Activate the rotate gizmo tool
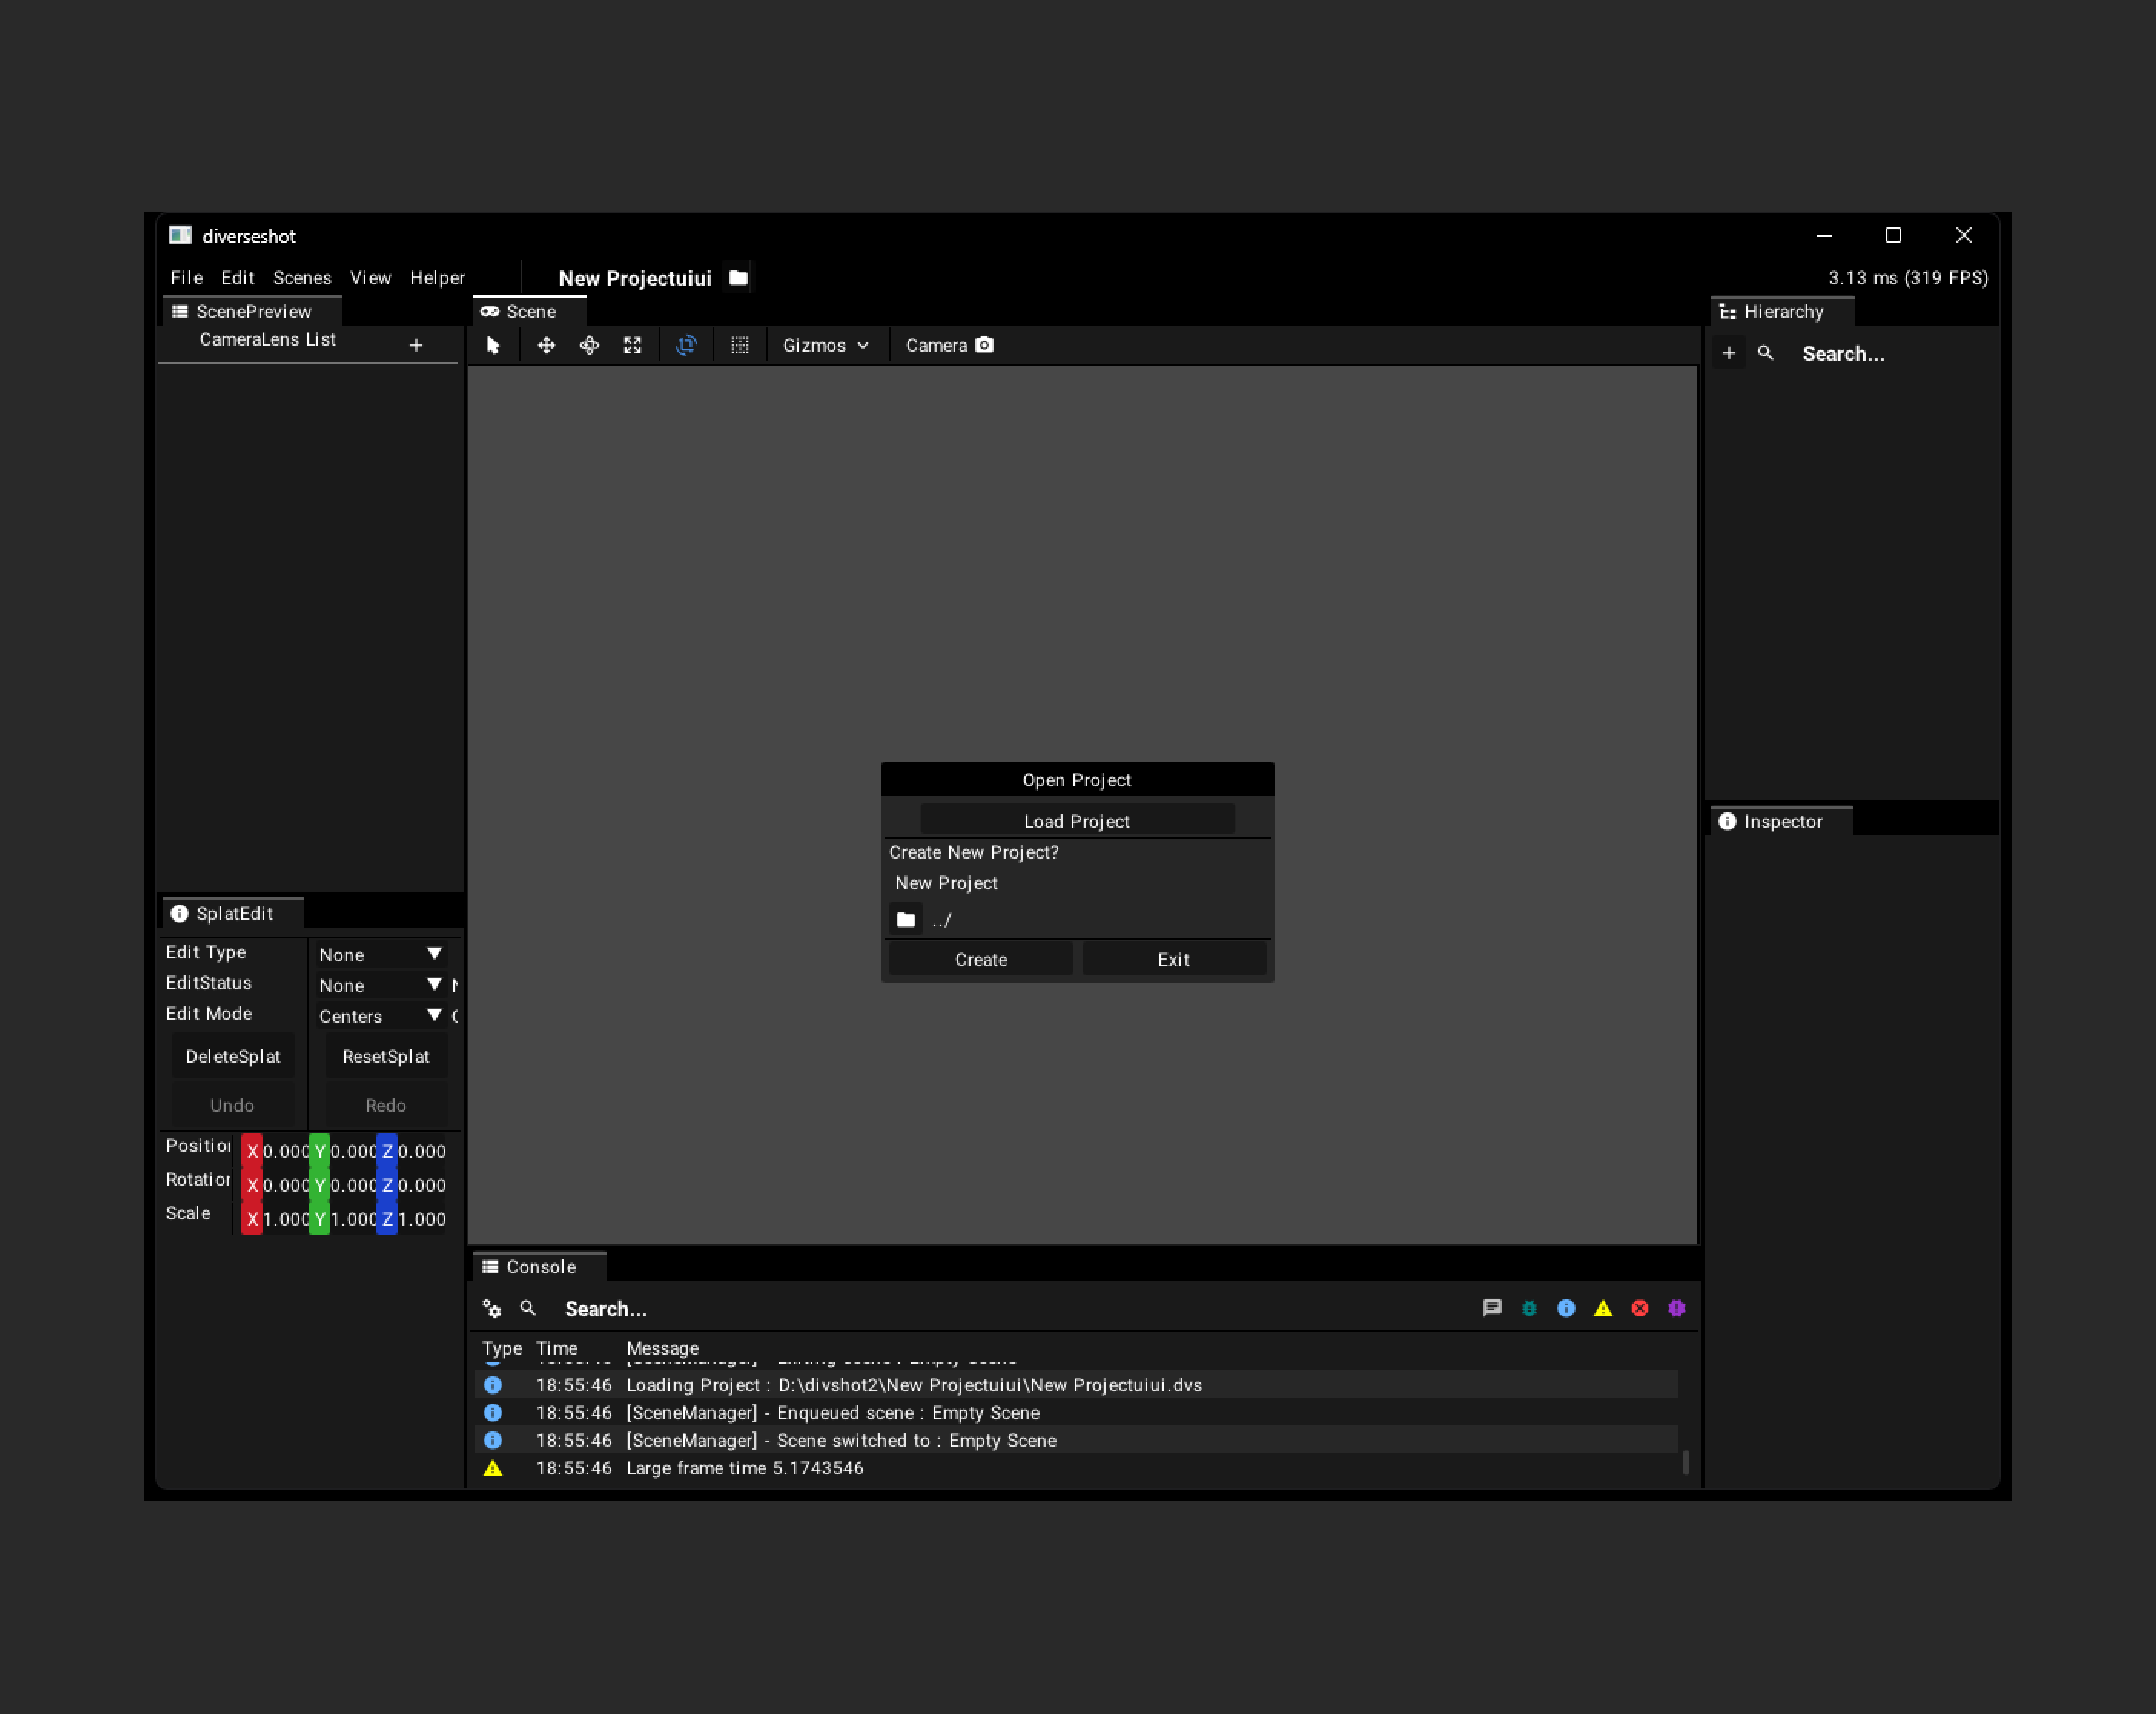Viewport: 2156px width, 1714px height. click(589, 345)
